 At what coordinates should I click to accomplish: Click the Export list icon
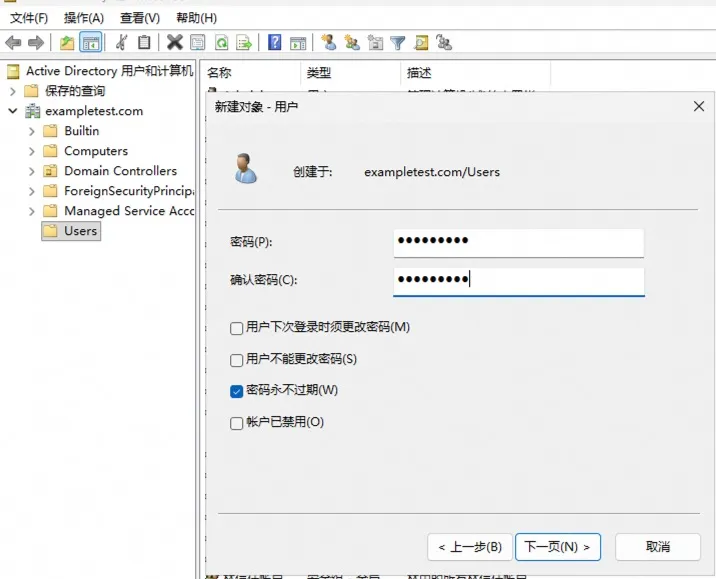click(244, 43)
